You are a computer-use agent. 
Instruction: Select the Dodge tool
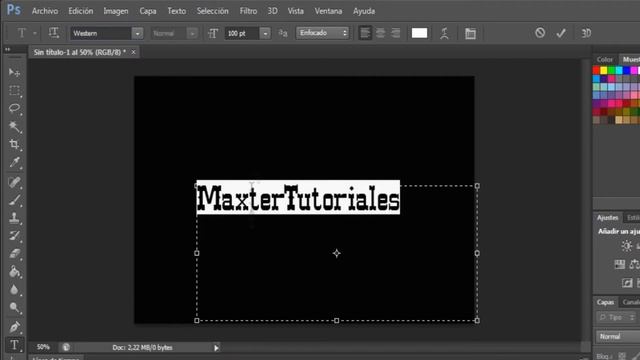[x=14, y=308]
